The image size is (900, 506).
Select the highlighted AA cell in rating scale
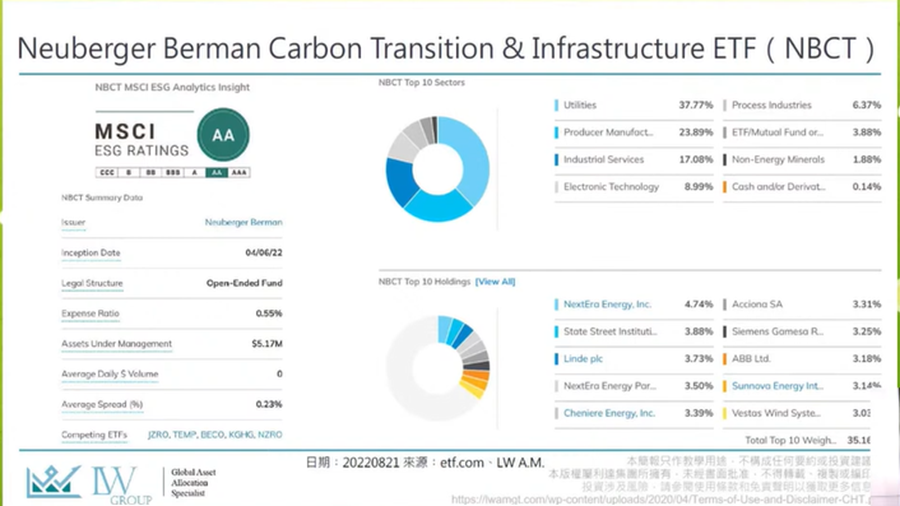tap(215, 172)
